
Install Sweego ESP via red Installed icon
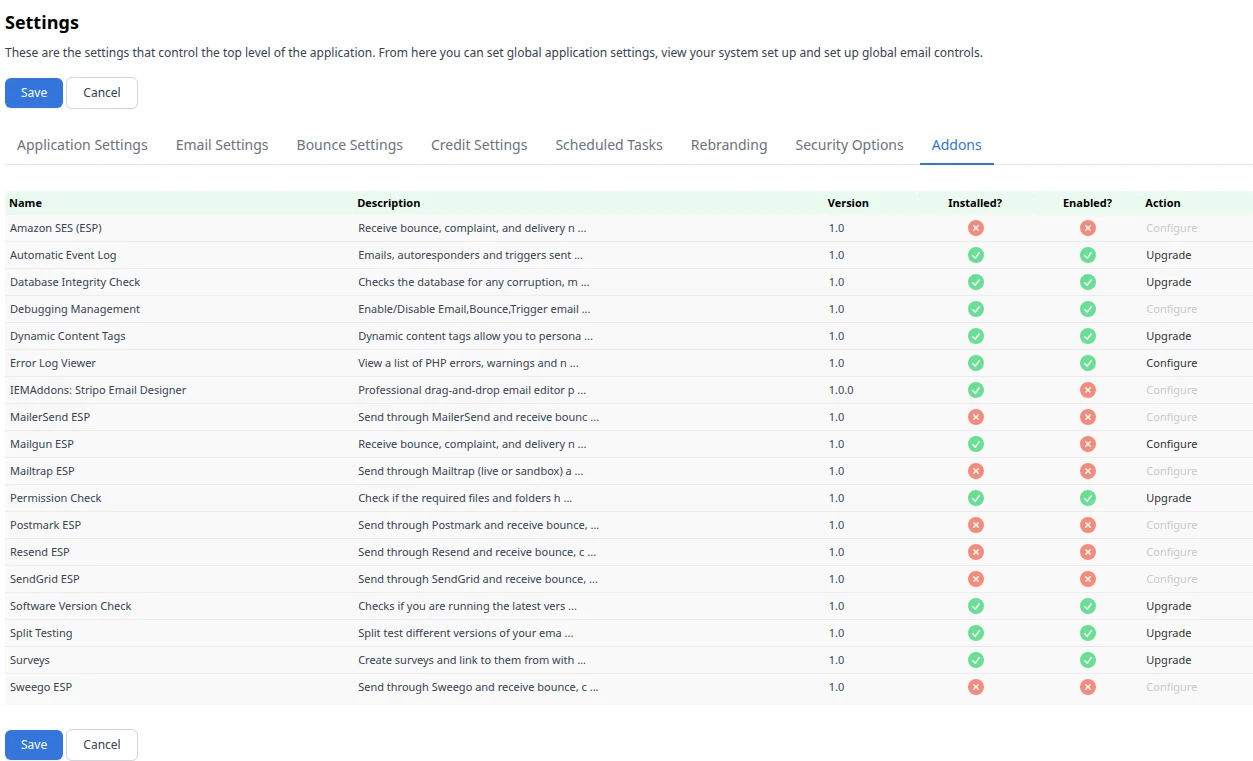pos(976,687)
